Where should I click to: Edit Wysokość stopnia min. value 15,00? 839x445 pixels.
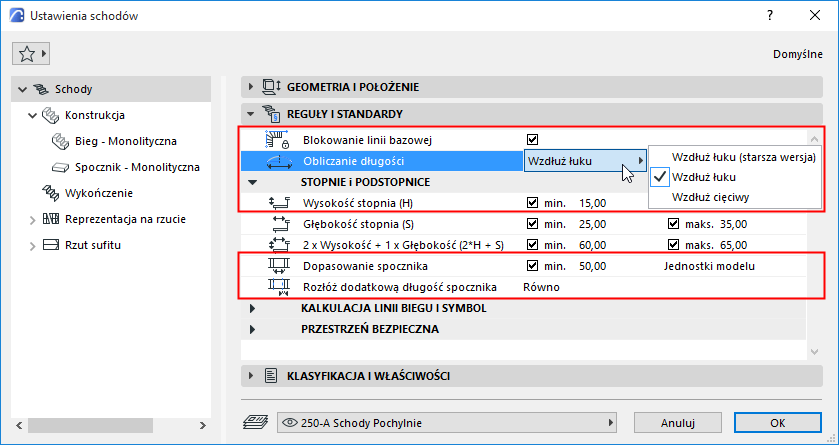coord(592,203)
